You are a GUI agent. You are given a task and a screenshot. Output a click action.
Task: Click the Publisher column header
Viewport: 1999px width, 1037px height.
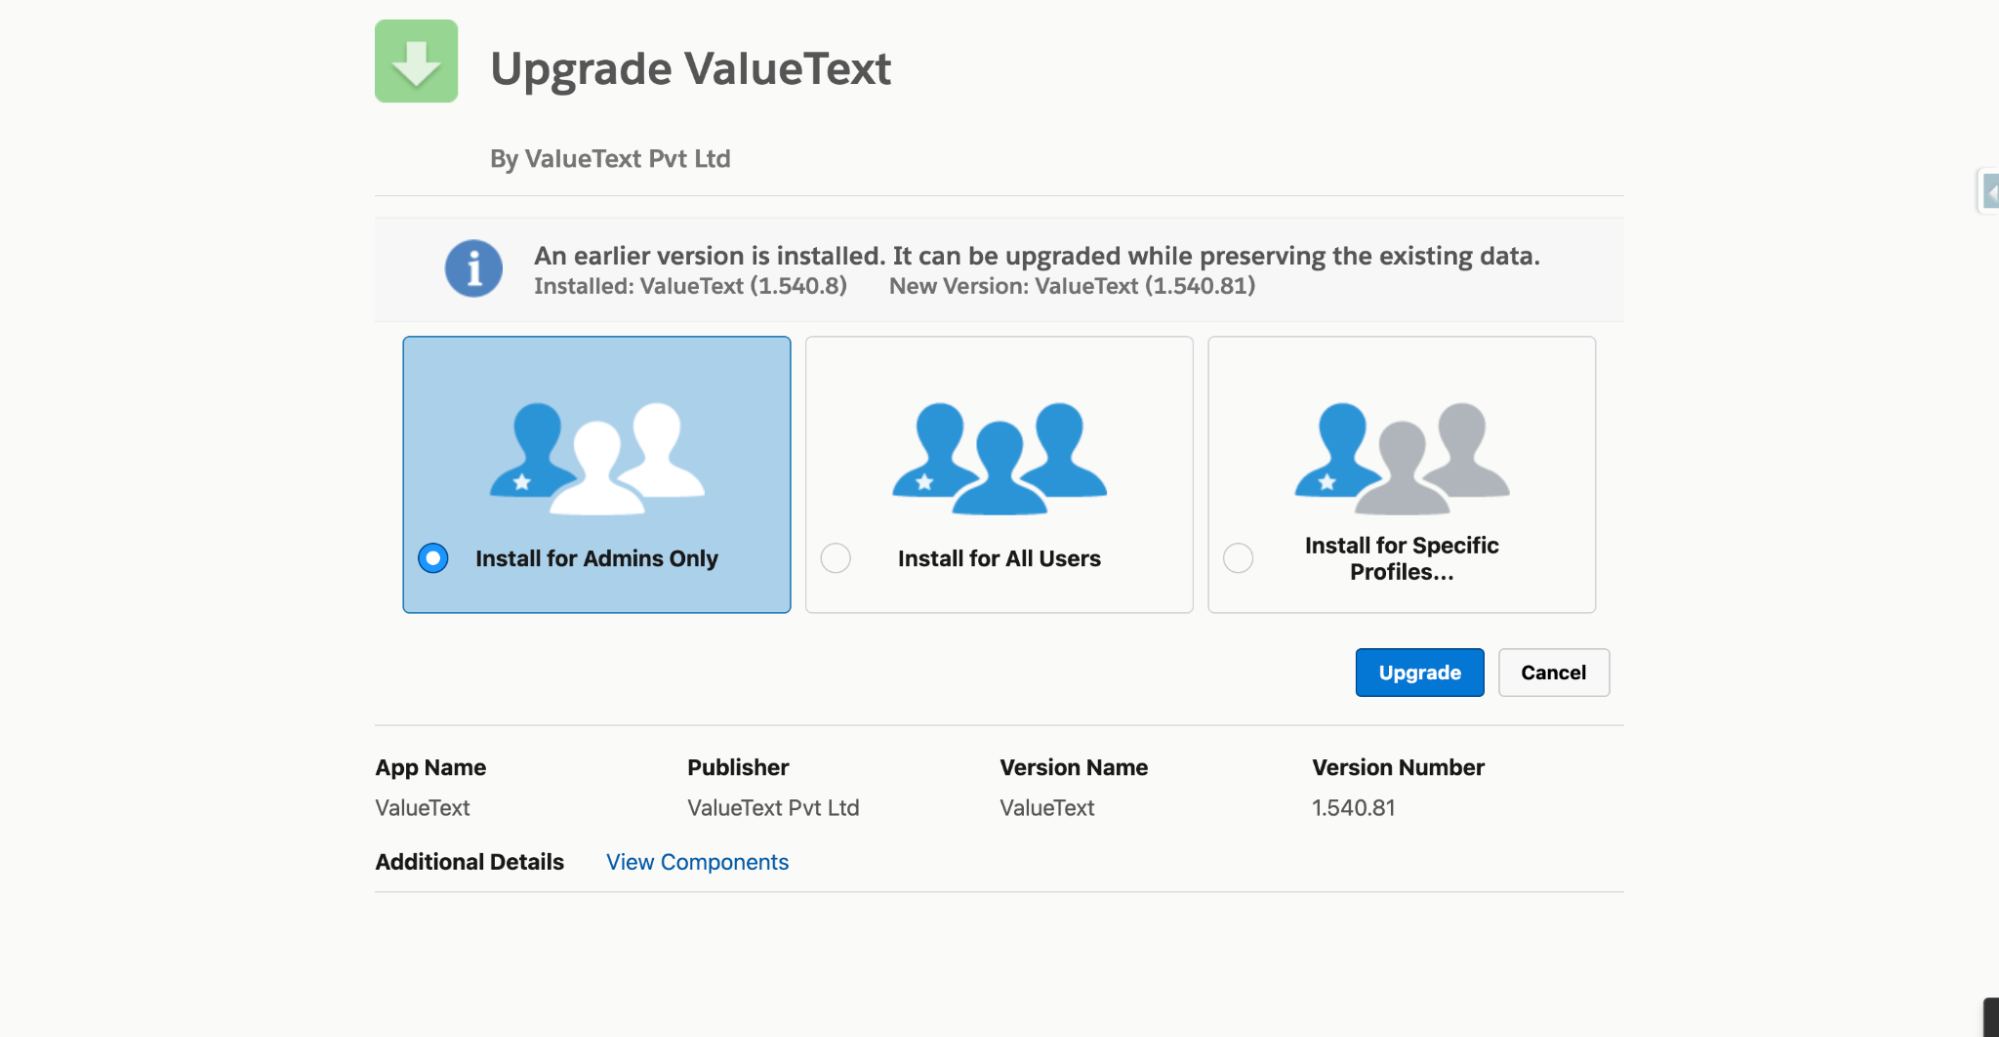[738, 767]
